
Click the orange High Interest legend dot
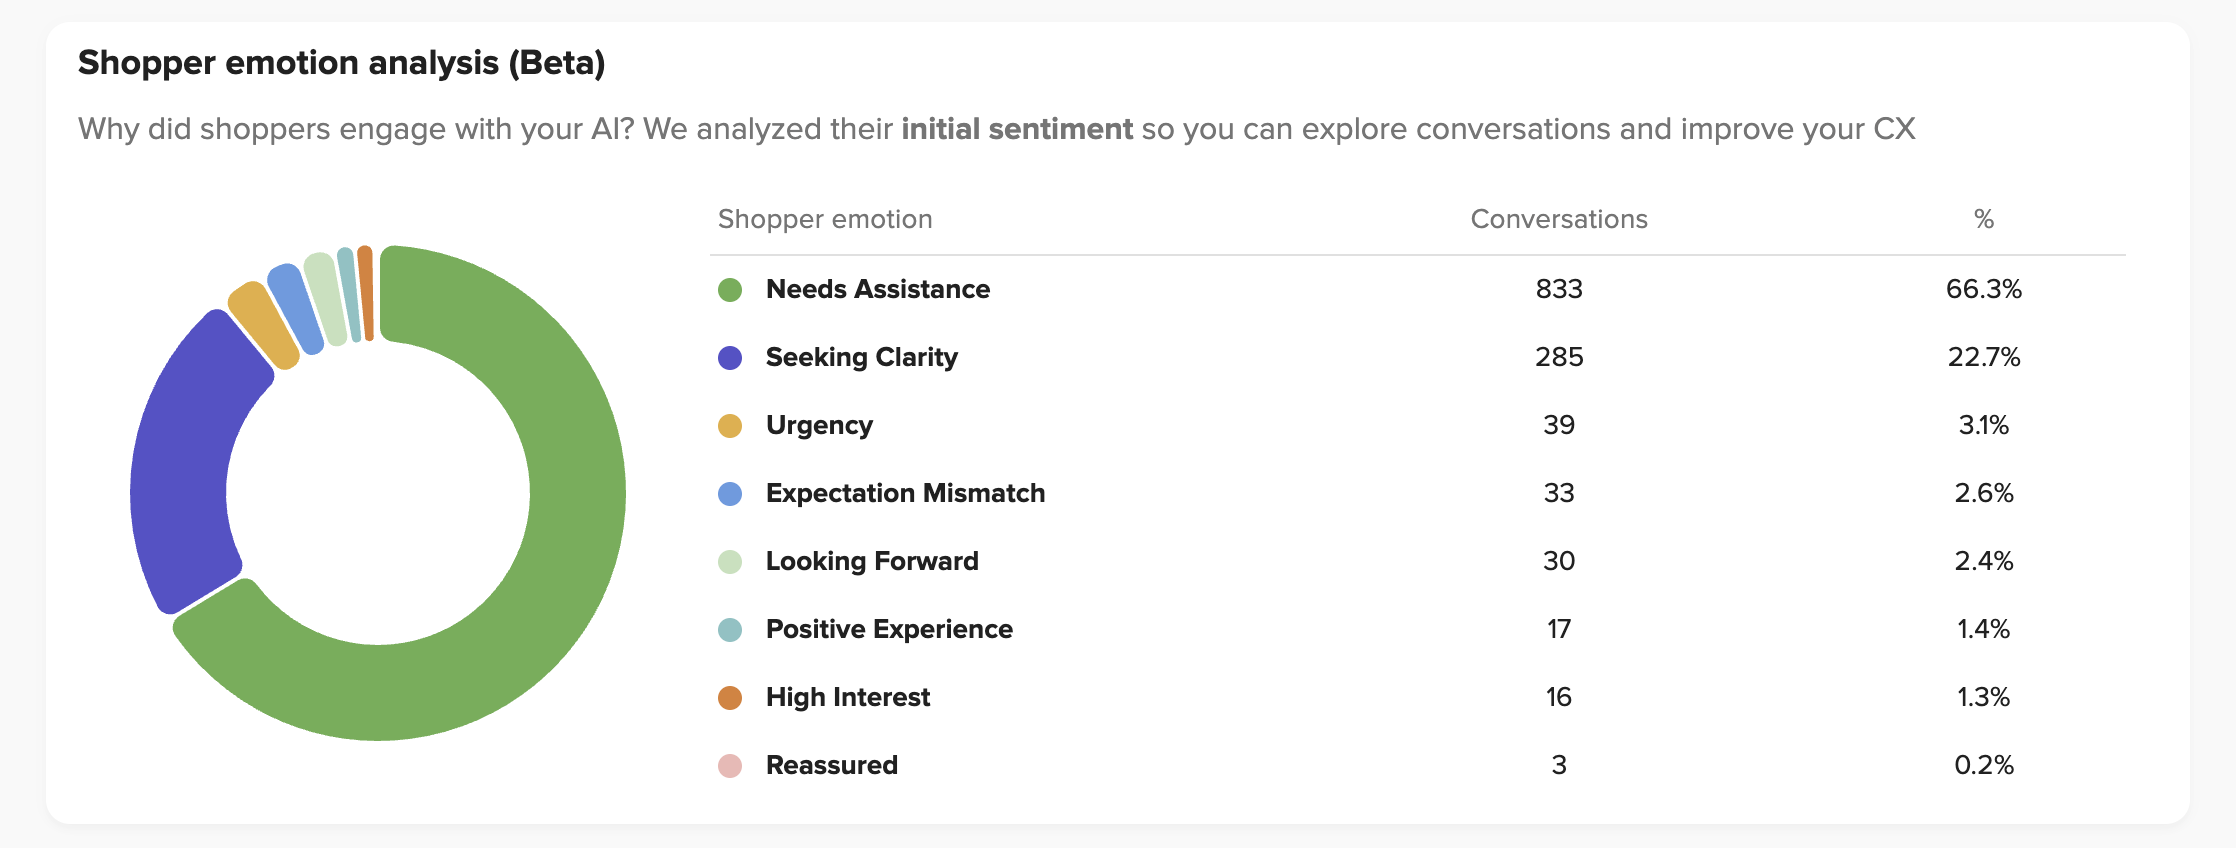tap(730, 698)
